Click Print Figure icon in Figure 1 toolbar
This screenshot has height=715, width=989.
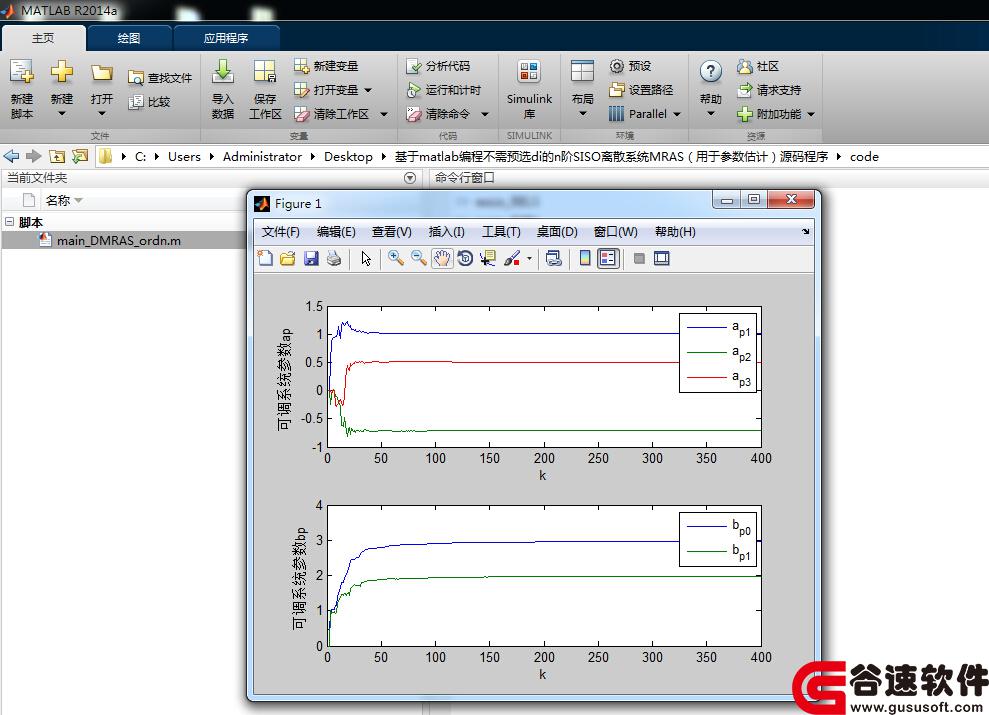[x=334, y=258]
